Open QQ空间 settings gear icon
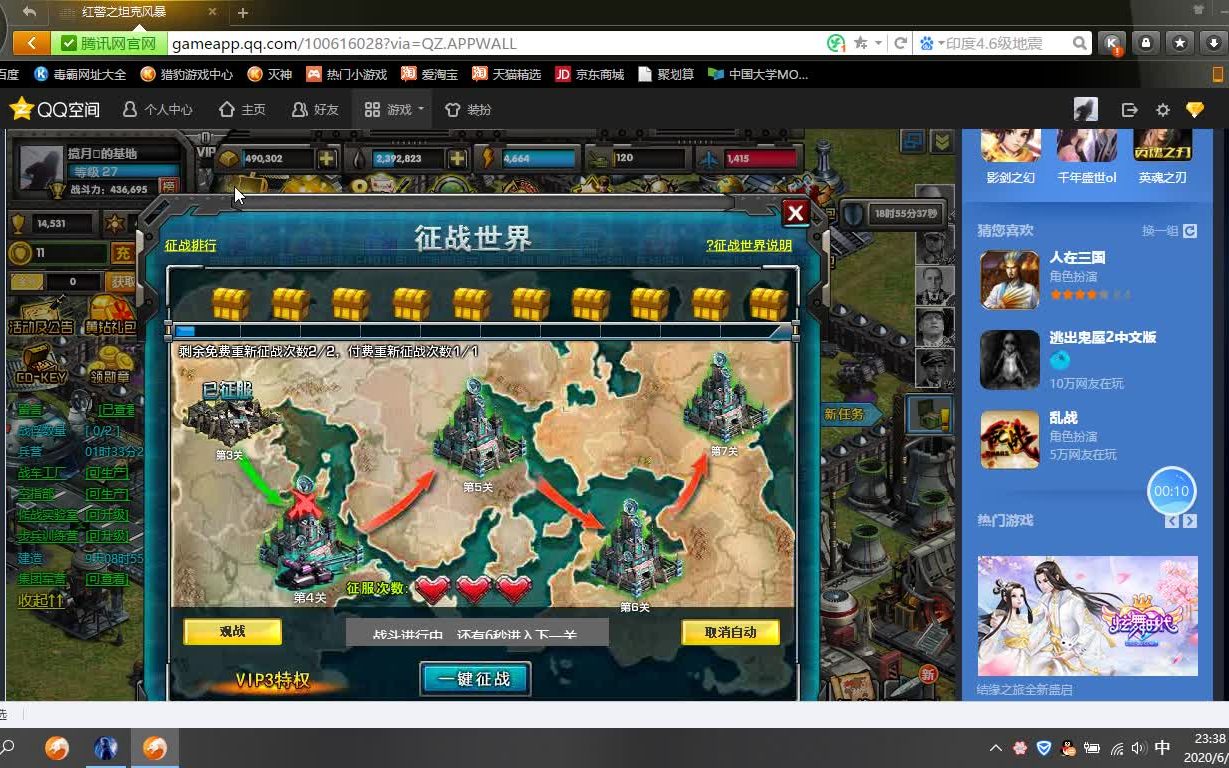The image size is (1229, 768). (1162, 110)
